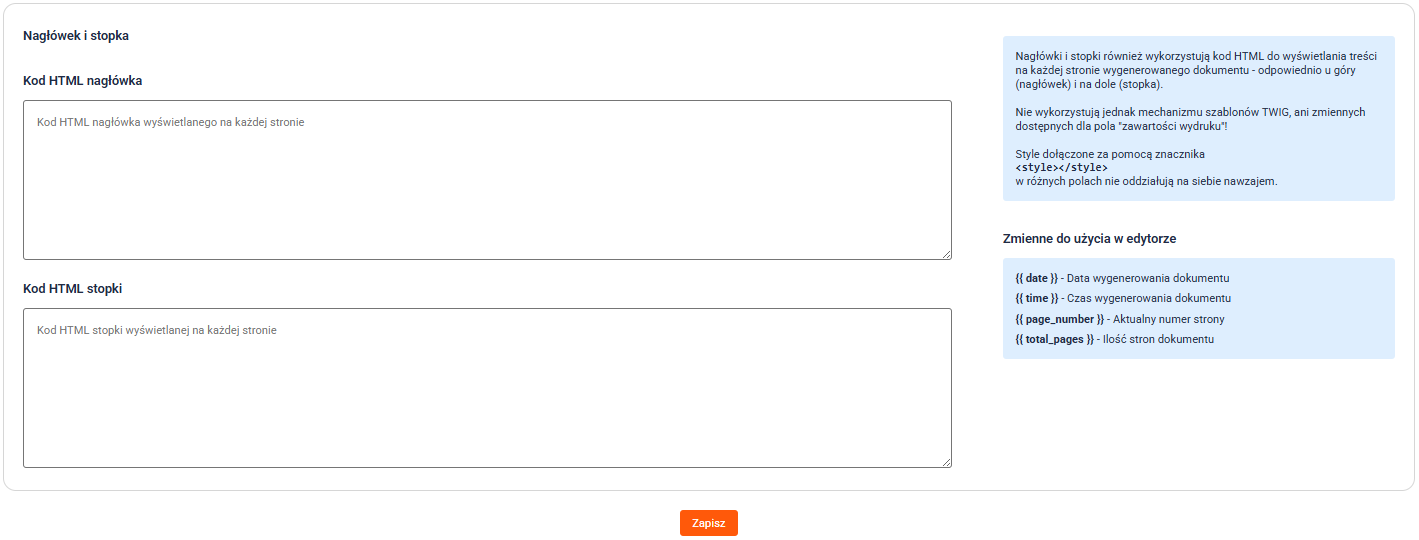Click the "Czas wygenerowania dokumentu" description

[1149, 298]
